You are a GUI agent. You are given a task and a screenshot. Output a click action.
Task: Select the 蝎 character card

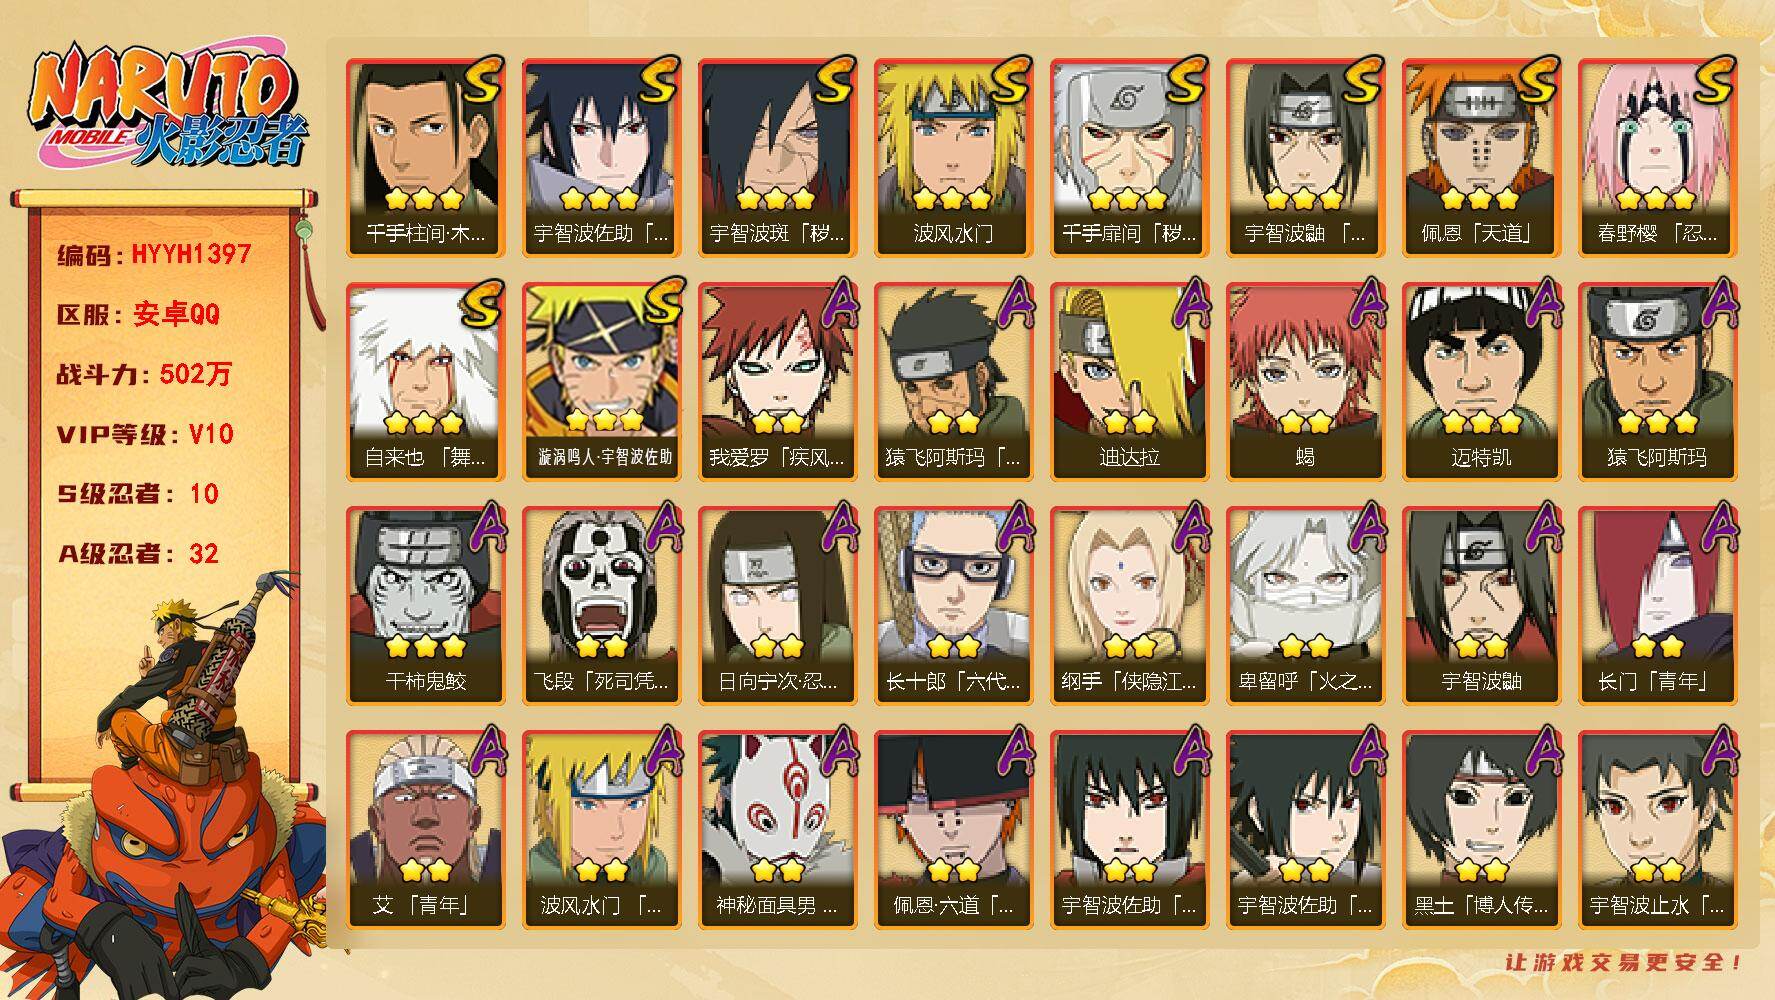[1305, 382]
